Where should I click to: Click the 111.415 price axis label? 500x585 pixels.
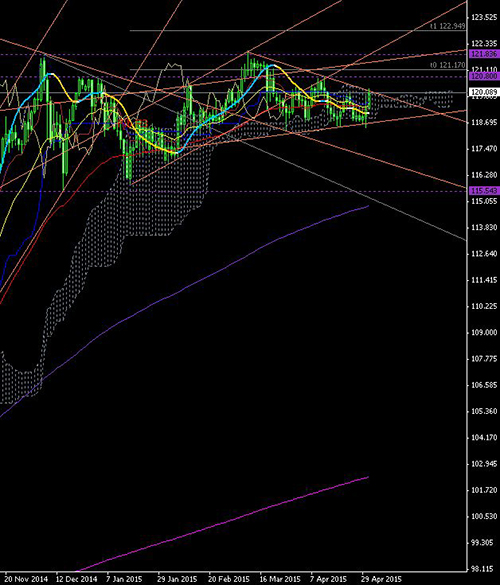[x=484, y=280]
